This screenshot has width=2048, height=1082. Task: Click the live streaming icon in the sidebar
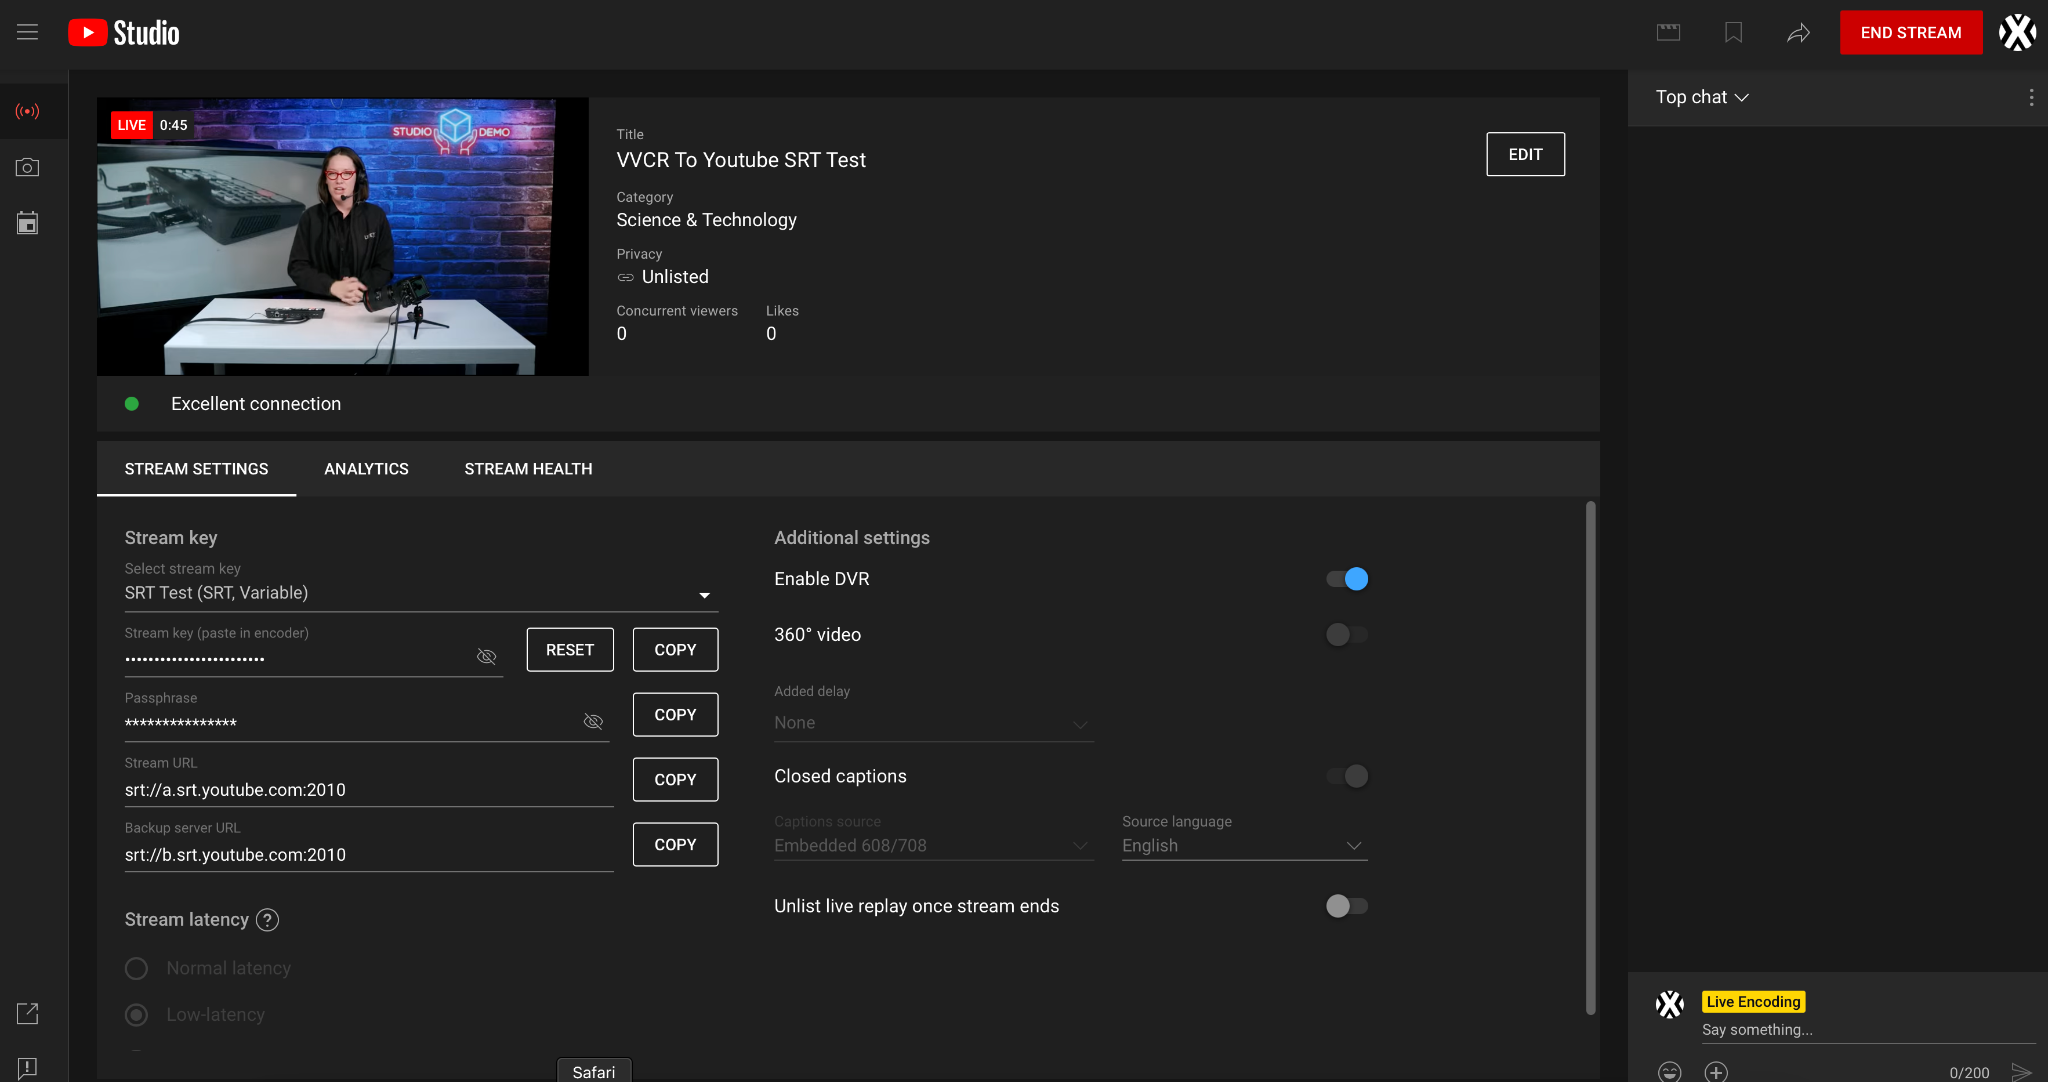click(27, 111)
